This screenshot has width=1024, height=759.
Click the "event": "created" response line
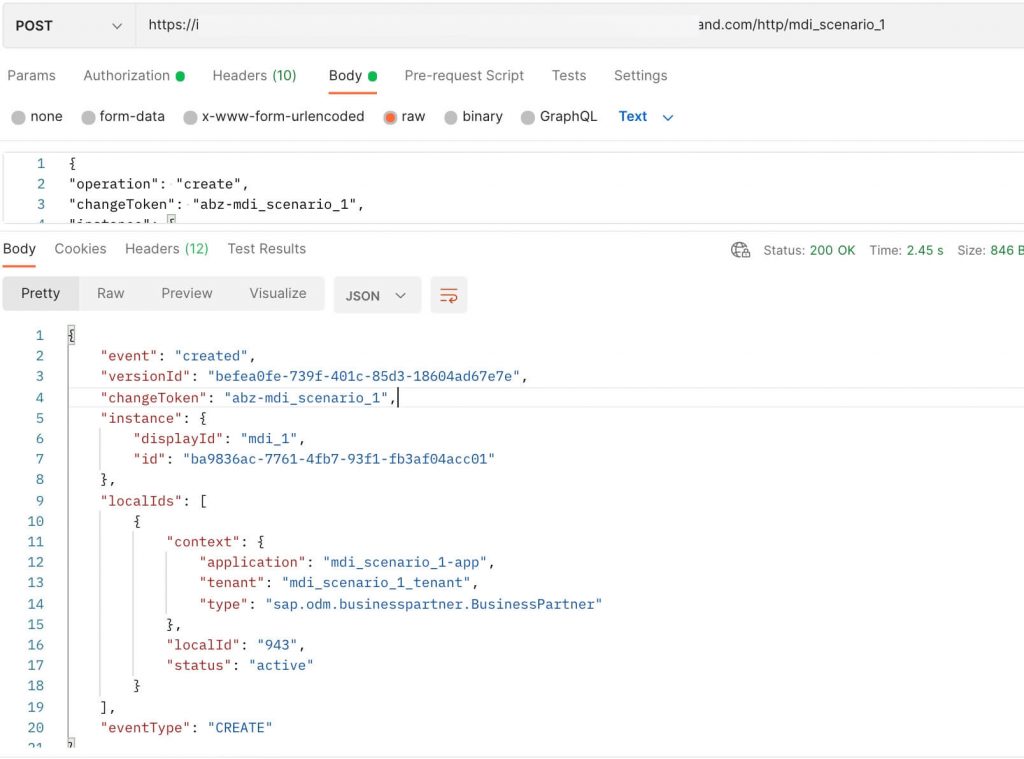(178, 356)
